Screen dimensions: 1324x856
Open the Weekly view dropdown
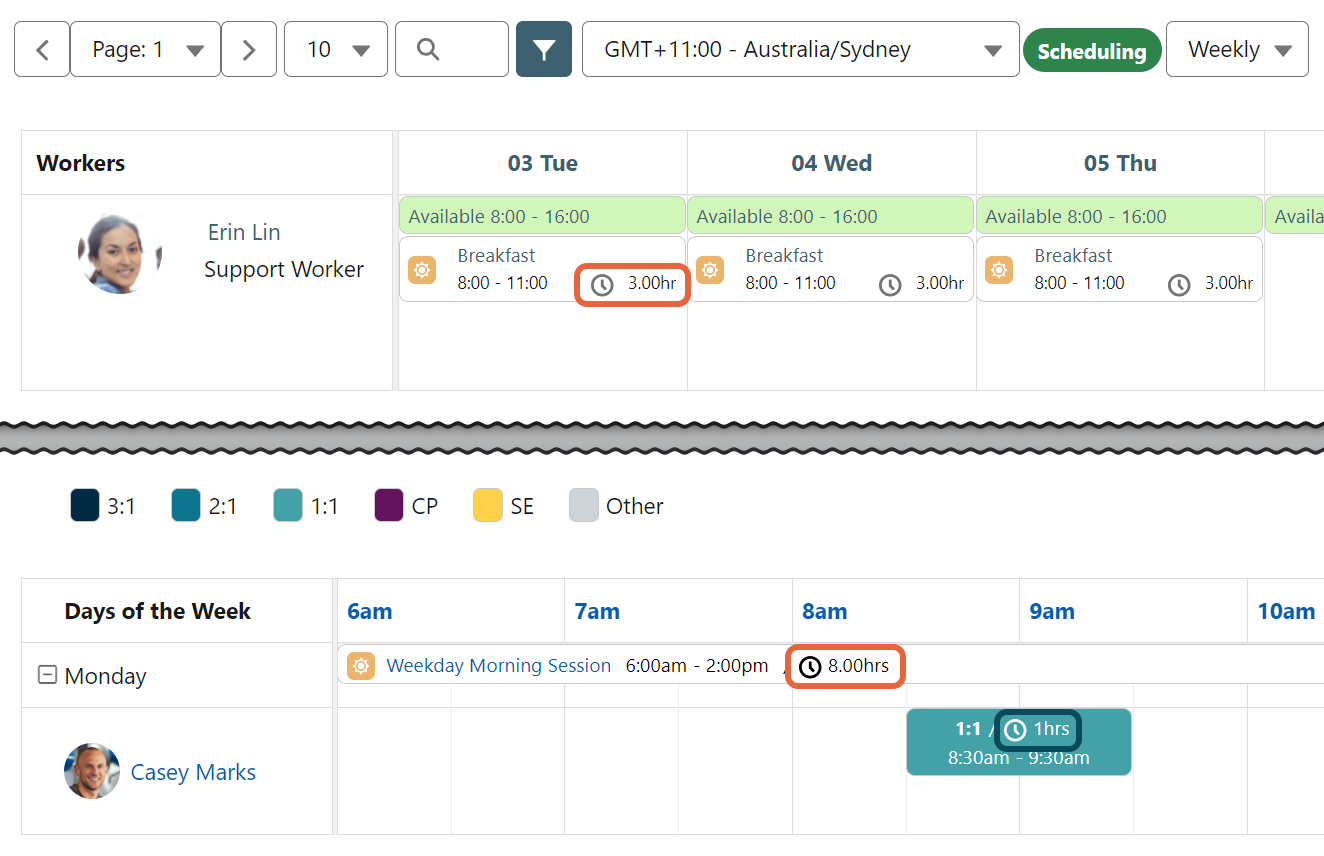(1237, 49)
